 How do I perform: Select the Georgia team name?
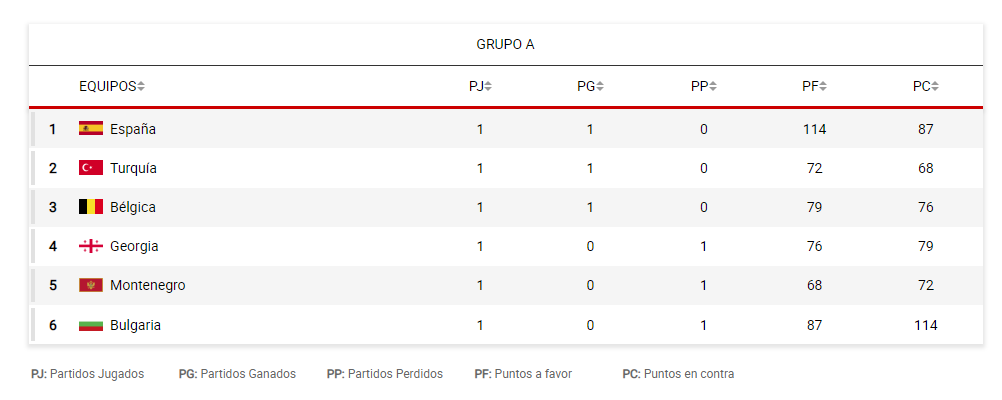click(x=134, y=246)
